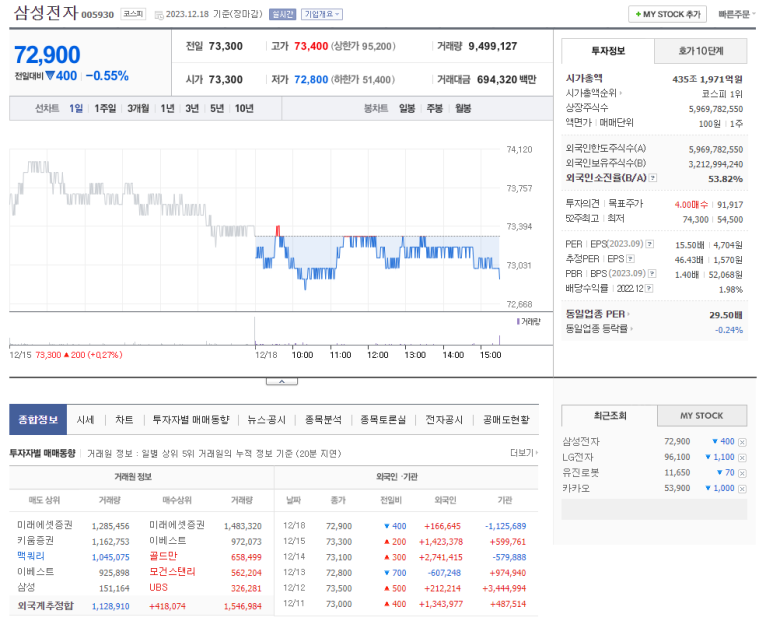Click the 실시간 badge button
This screenshot has height=621, width=773.
pyautogui.click(x=282, y=14)
